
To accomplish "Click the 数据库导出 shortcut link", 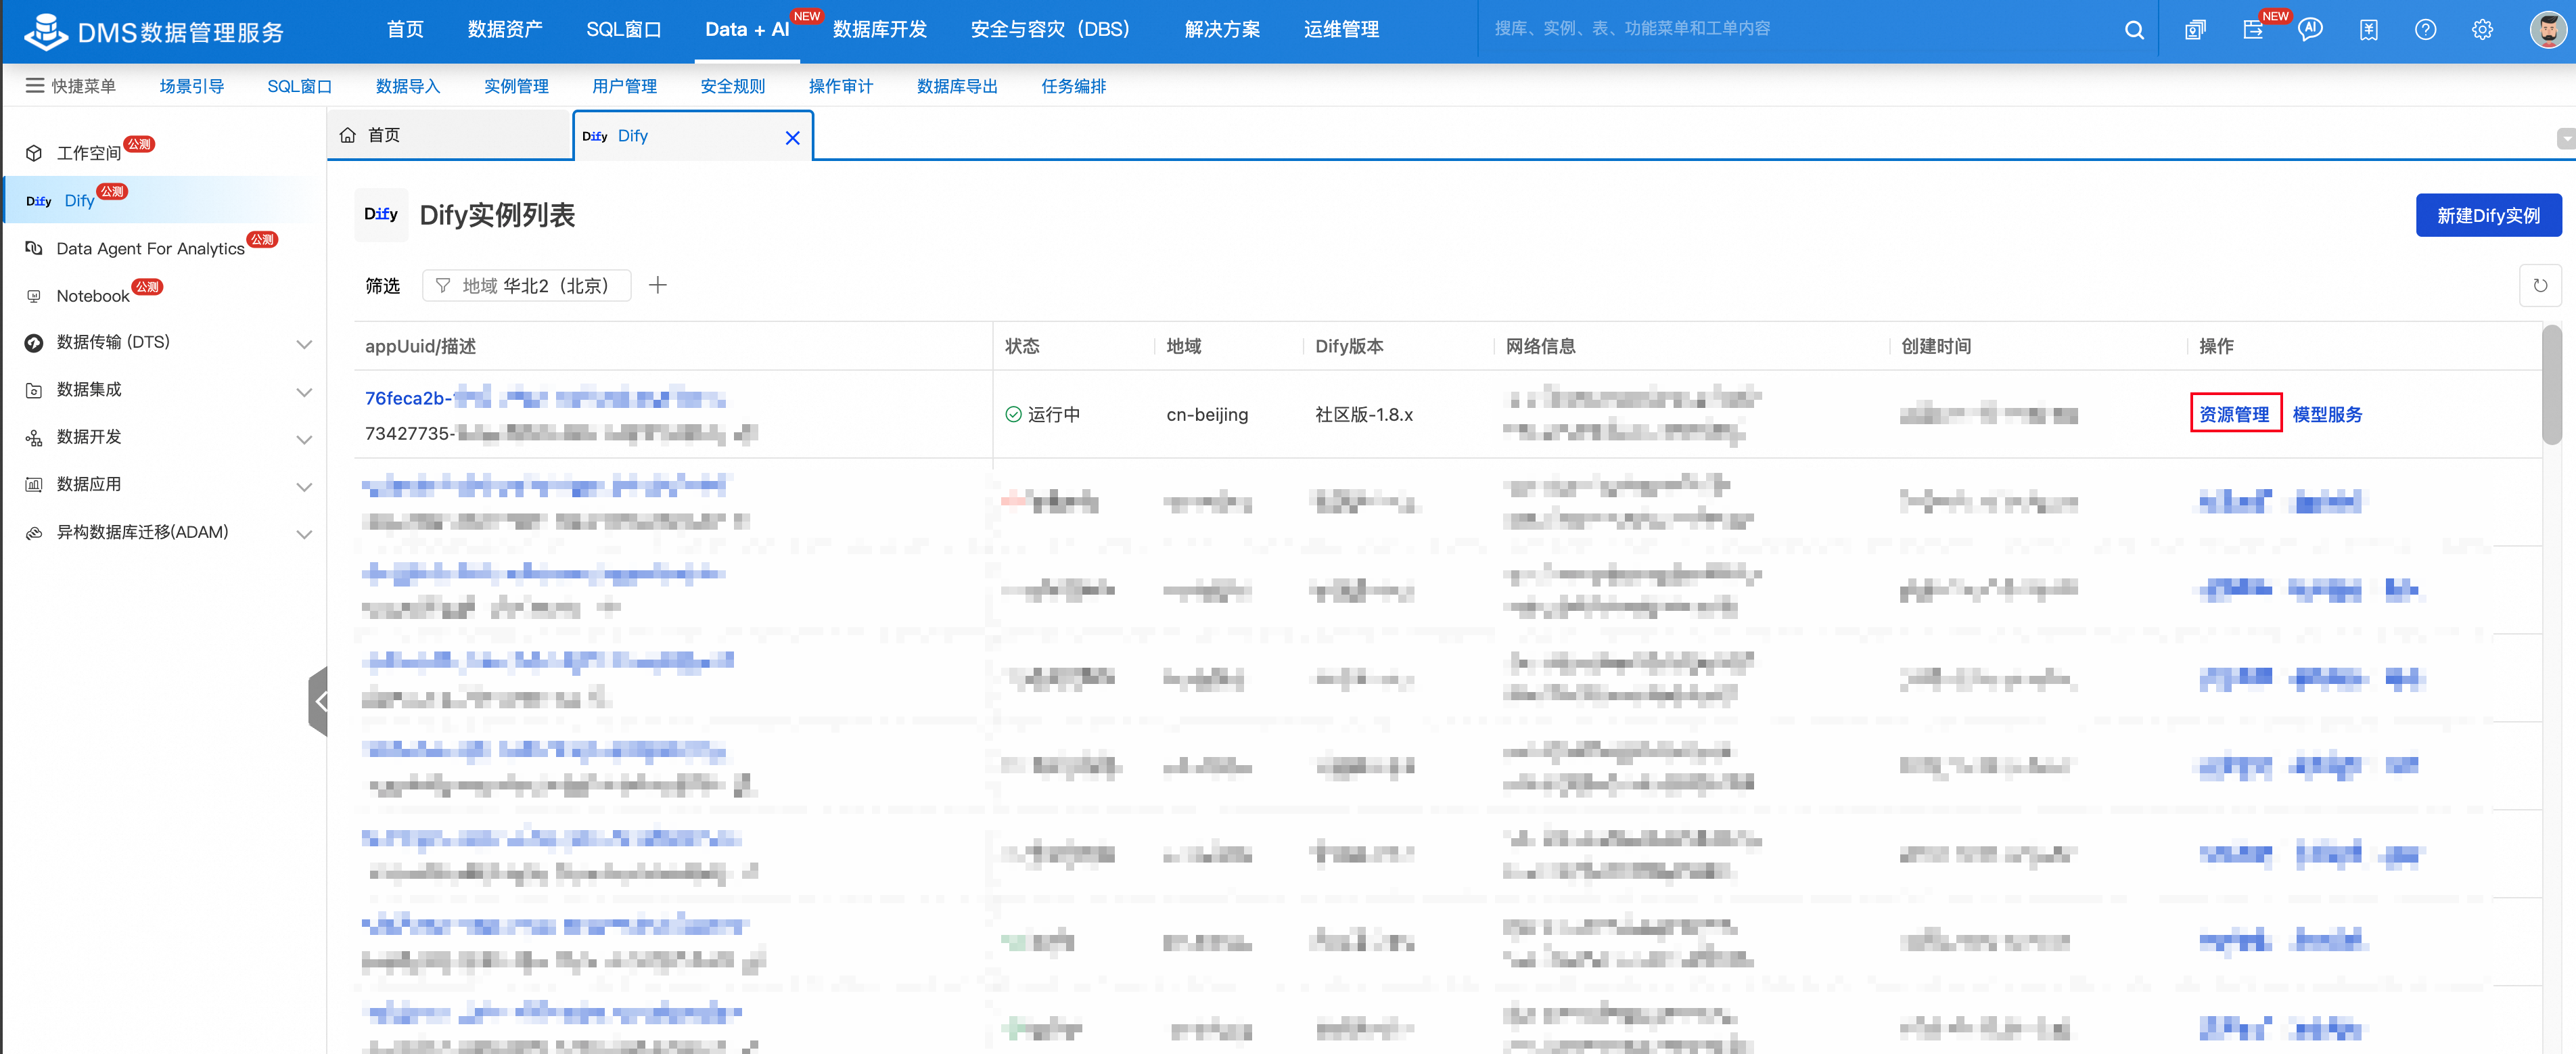I will pyautogui.click(x=957, y=86).
